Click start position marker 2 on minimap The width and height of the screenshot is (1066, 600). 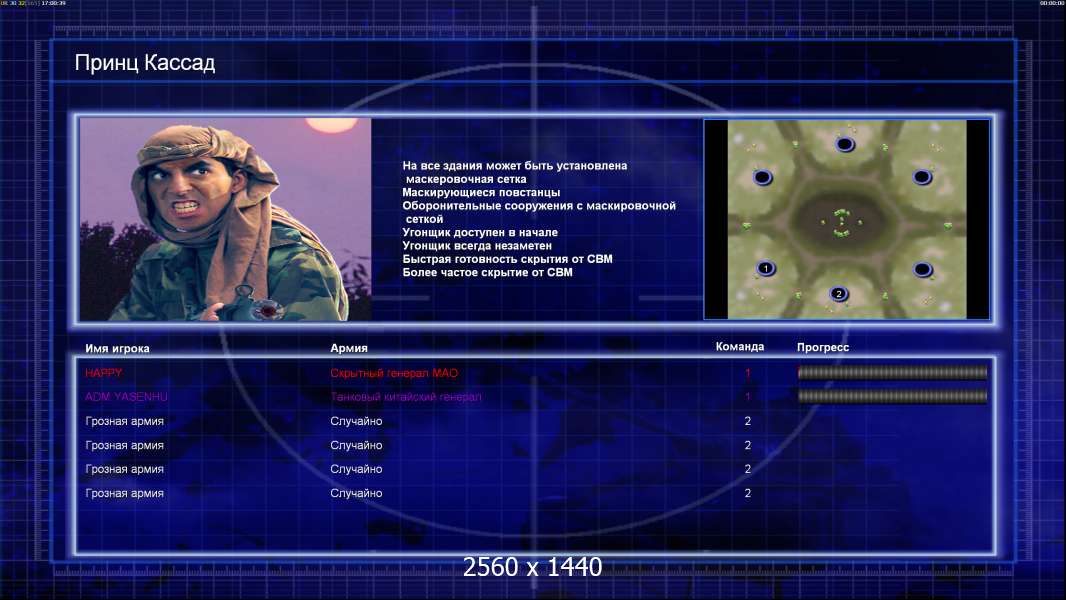point(839,294)
